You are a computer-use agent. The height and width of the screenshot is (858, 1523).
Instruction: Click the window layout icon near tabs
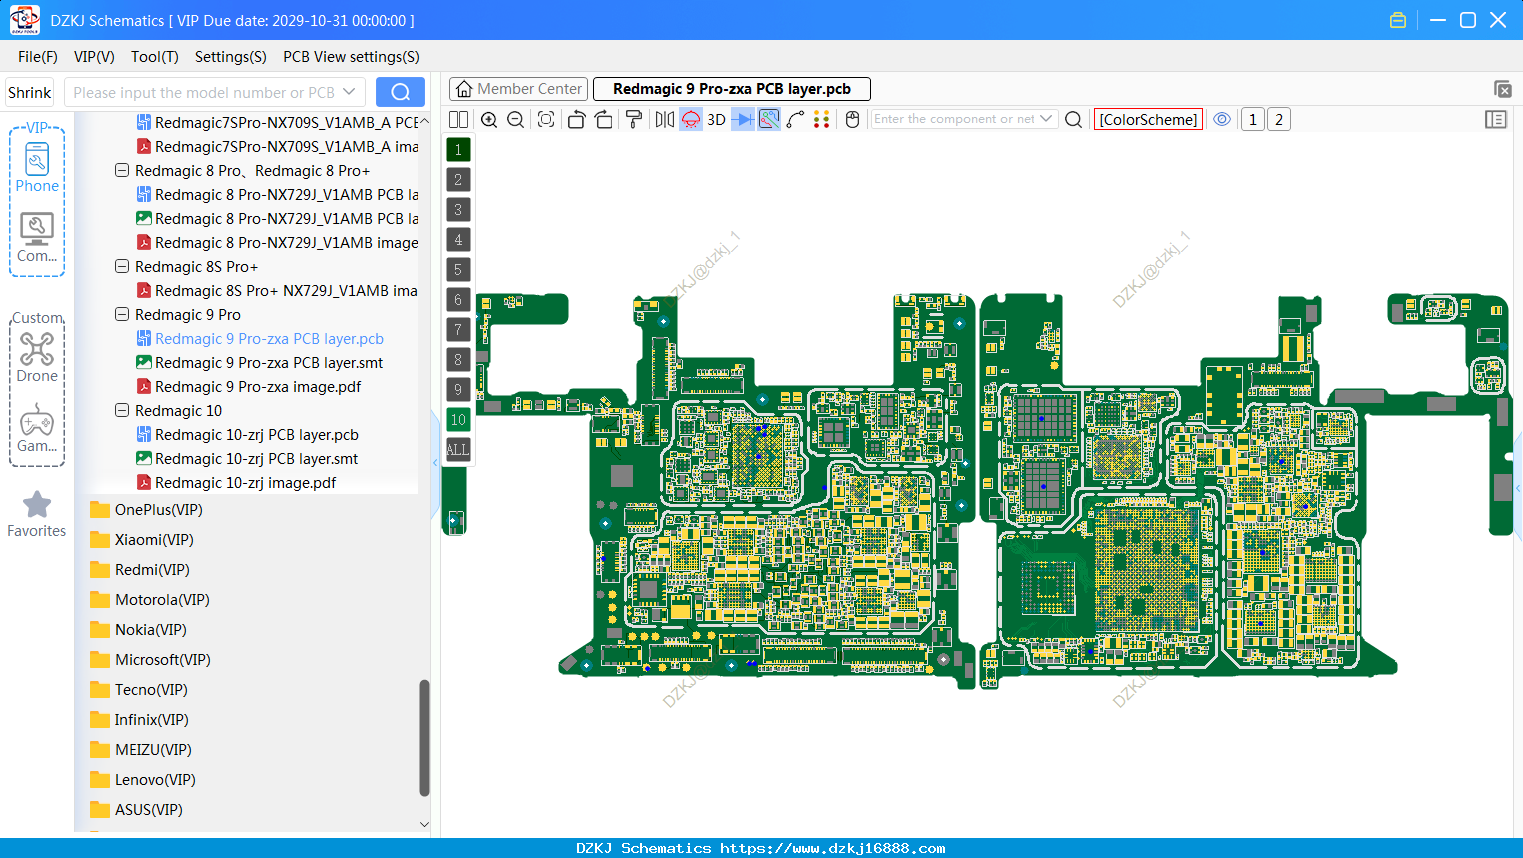[x=1502, y=89]
